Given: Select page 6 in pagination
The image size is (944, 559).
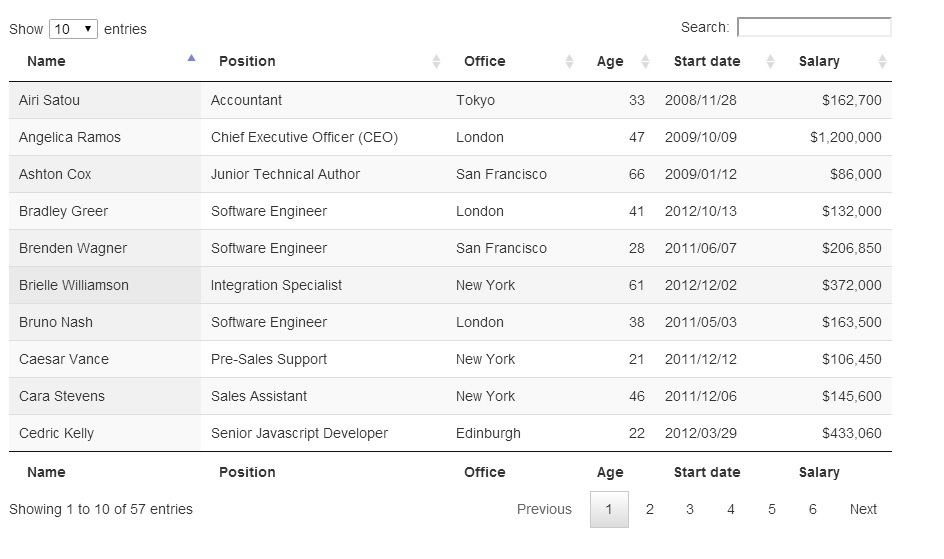Looking at the screenshot, I should click(x=813, y=509).
